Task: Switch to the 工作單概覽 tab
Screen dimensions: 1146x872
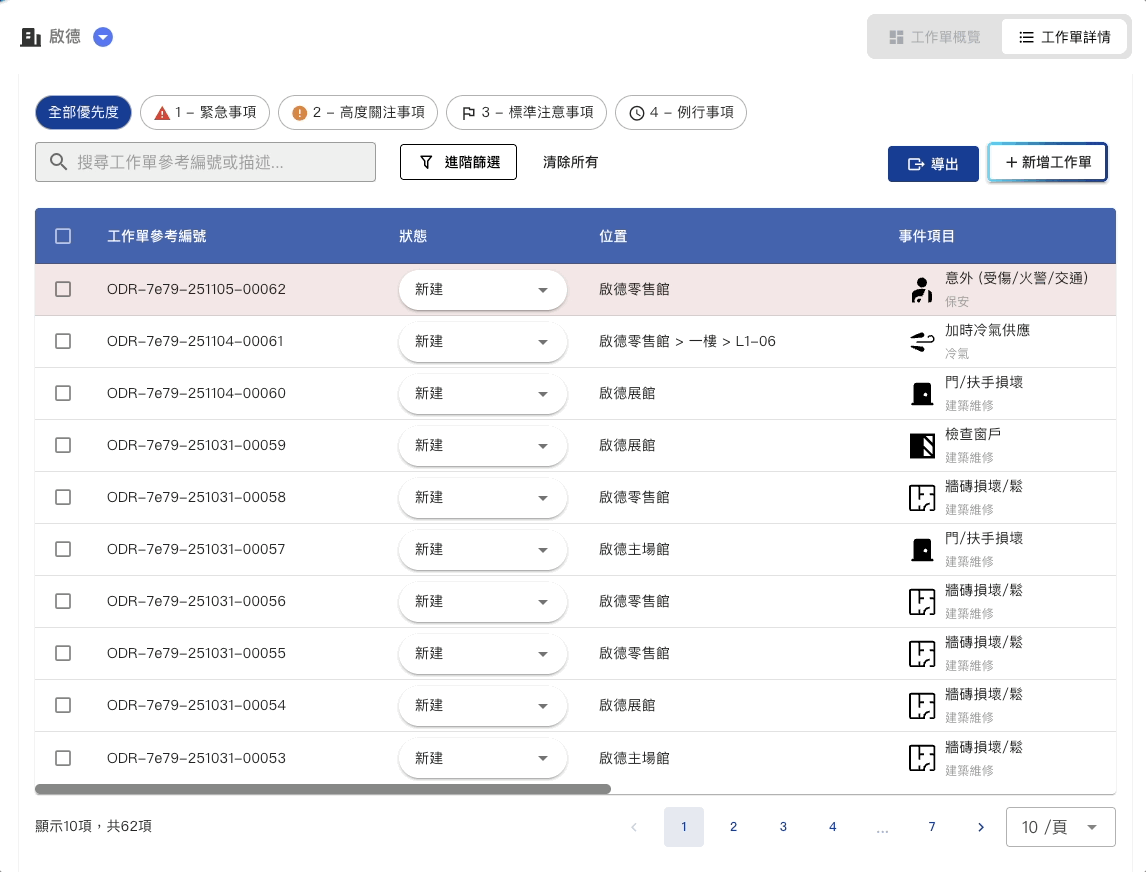Action: [x=938, y=36]
